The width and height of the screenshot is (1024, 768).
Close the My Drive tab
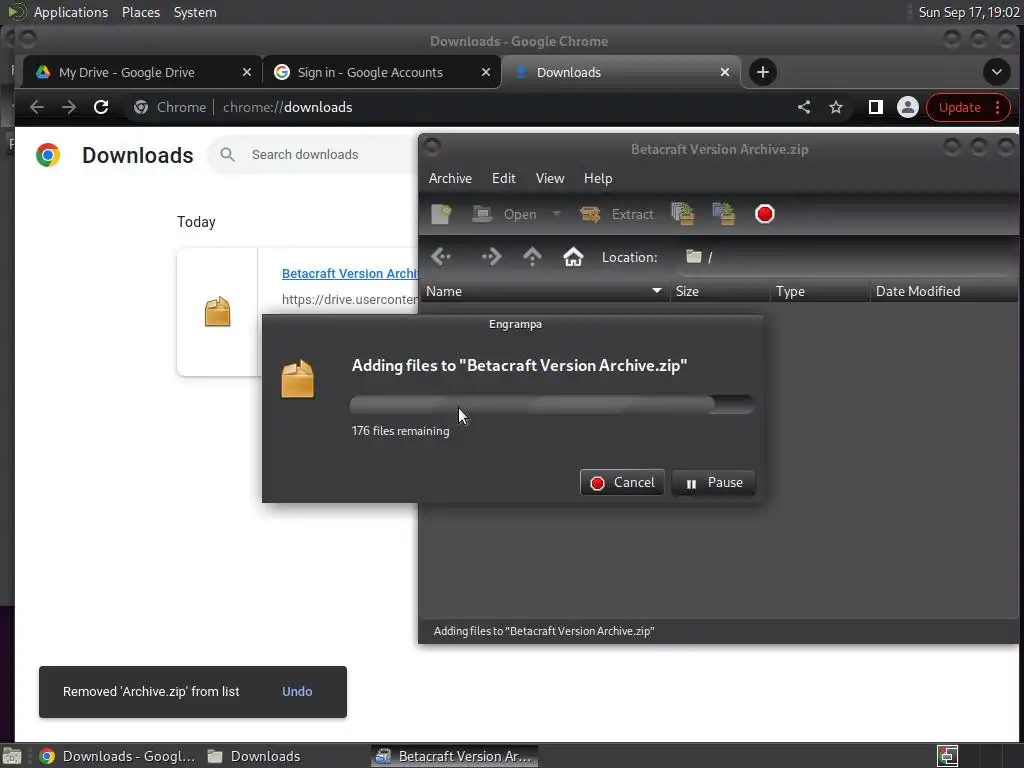point(247,72)
